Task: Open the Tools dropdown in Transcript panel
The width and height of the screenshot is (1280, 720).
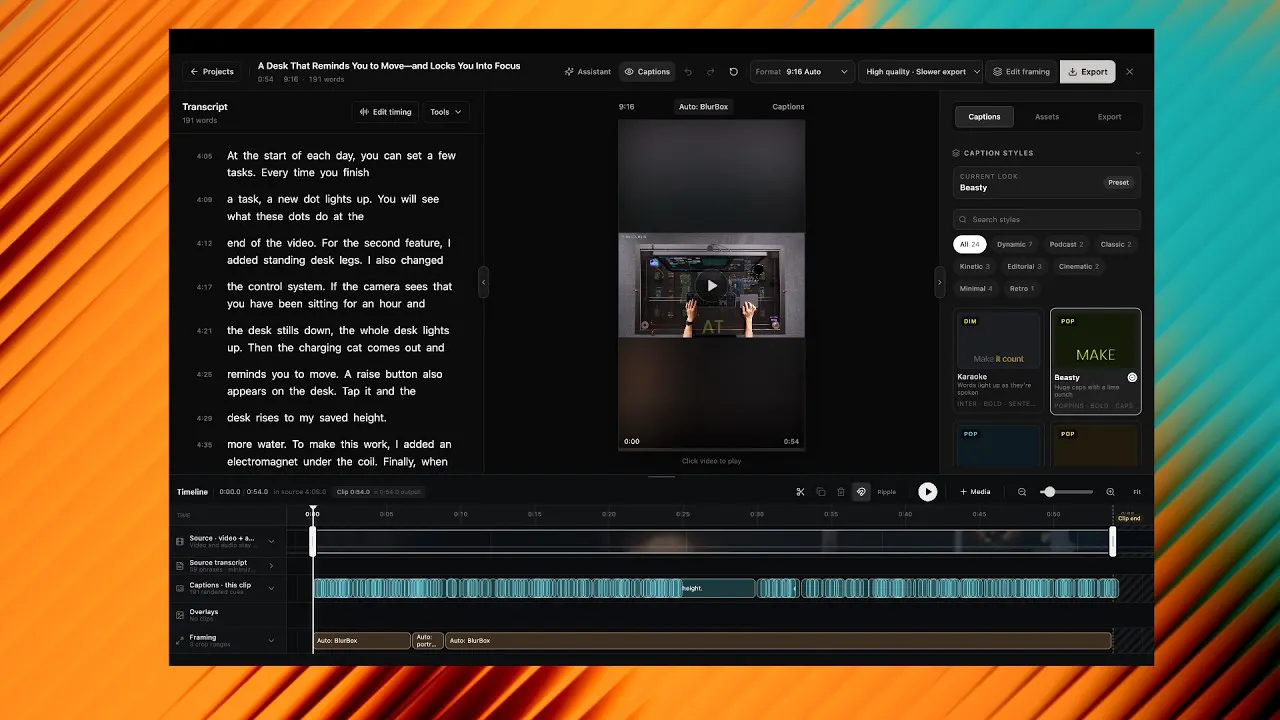Action: point(446,112)
